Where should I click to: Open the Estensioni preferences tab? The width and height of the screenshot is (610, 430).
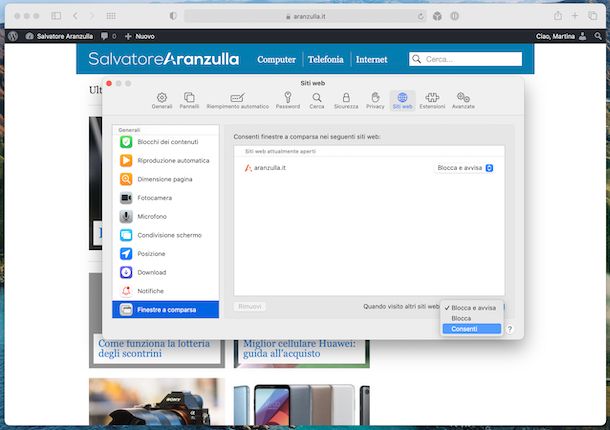click(432, 100)
